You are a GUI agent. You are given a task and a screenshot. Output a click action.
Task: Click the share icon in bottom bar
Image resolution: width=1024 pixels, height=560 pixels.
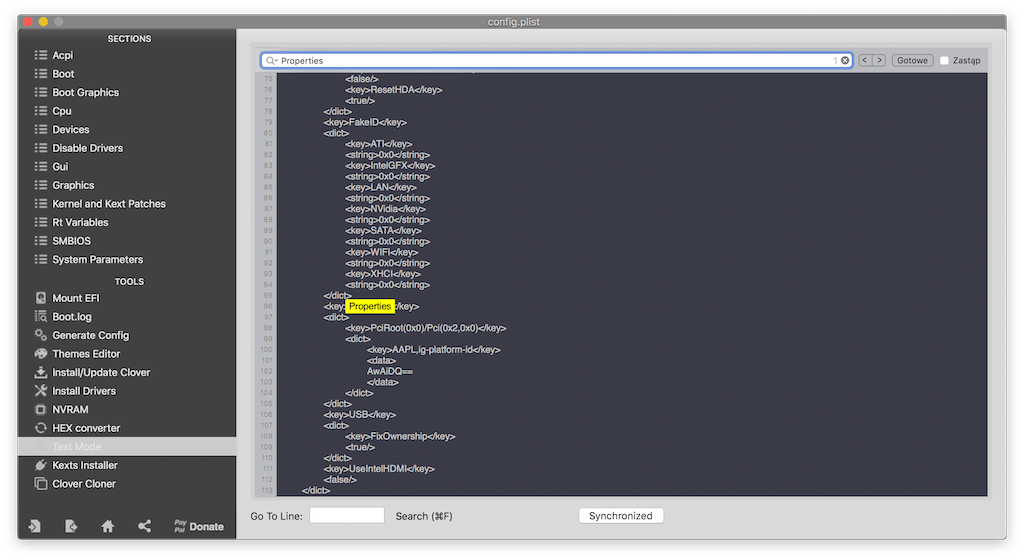(x=144, y=526)
